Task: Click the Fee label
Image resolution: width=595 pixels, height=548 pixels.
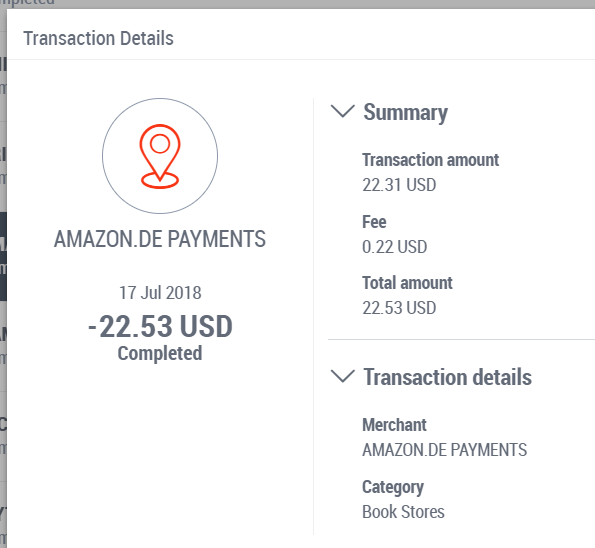Action: coord(374,222)
